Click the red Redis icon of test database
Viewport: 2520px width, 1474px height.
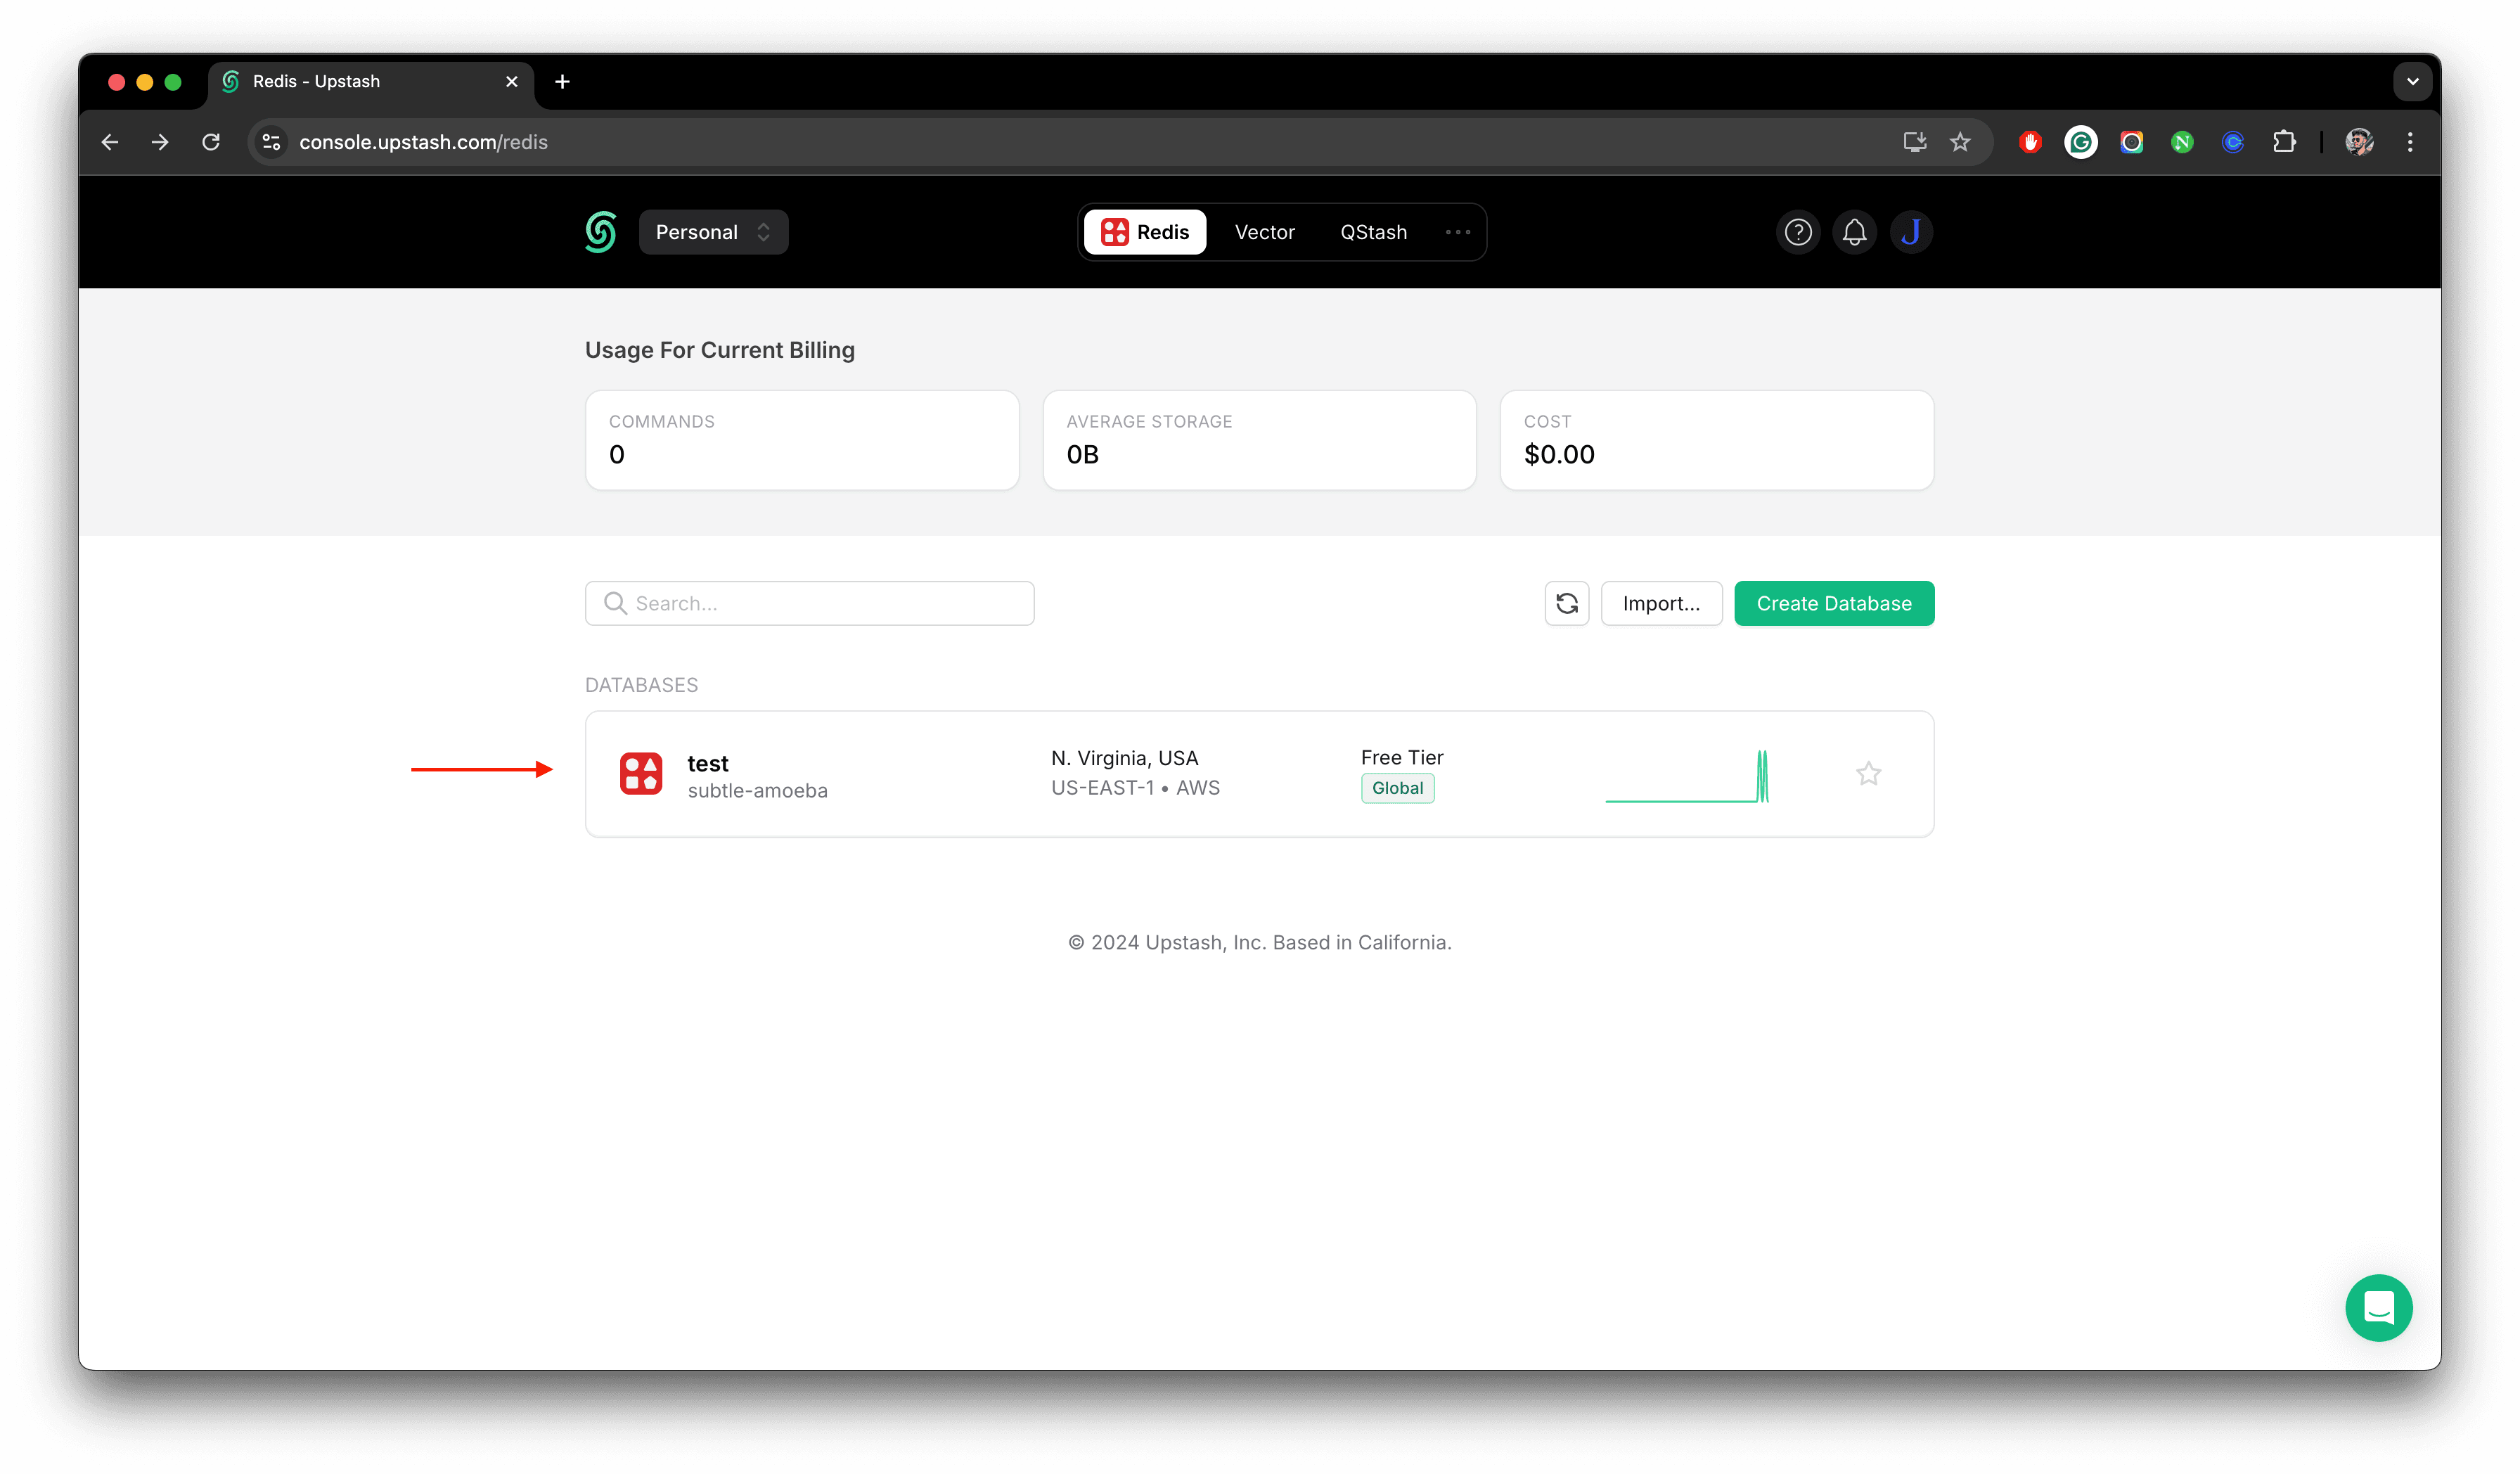[x=640, y=774]
